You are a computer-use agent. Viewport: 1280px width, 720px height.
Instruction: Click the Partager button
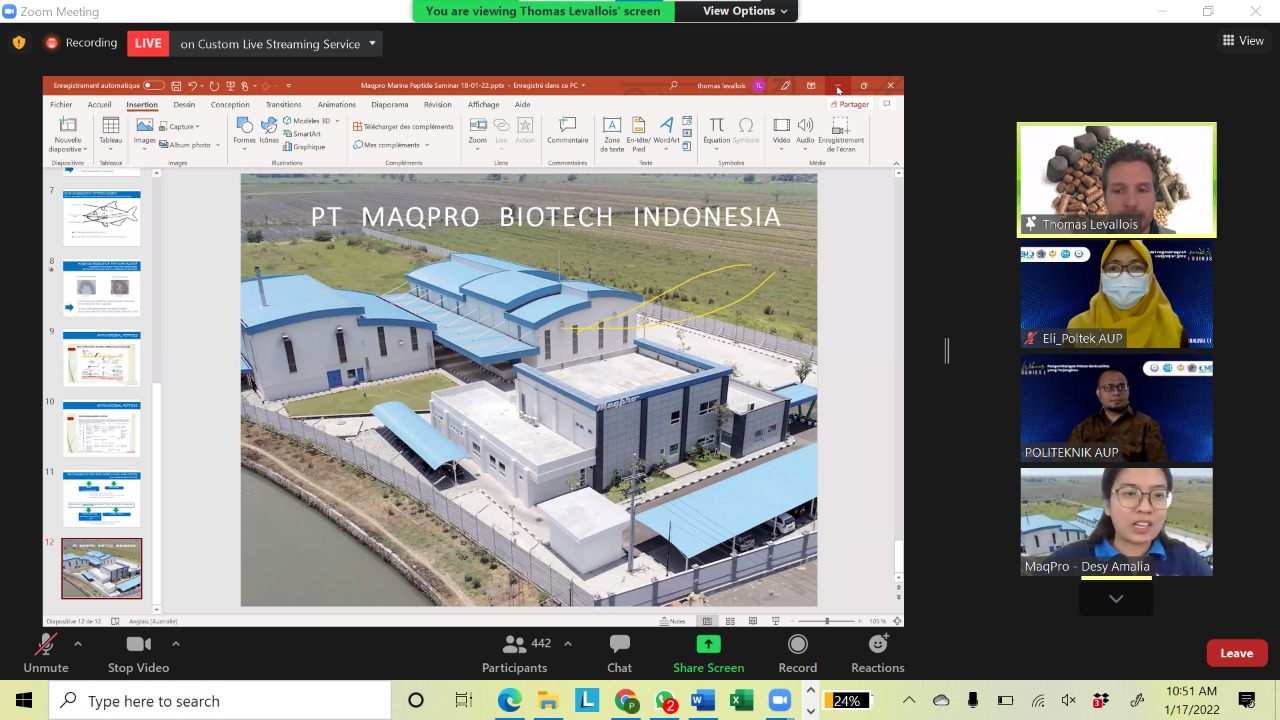coord(850,104)
